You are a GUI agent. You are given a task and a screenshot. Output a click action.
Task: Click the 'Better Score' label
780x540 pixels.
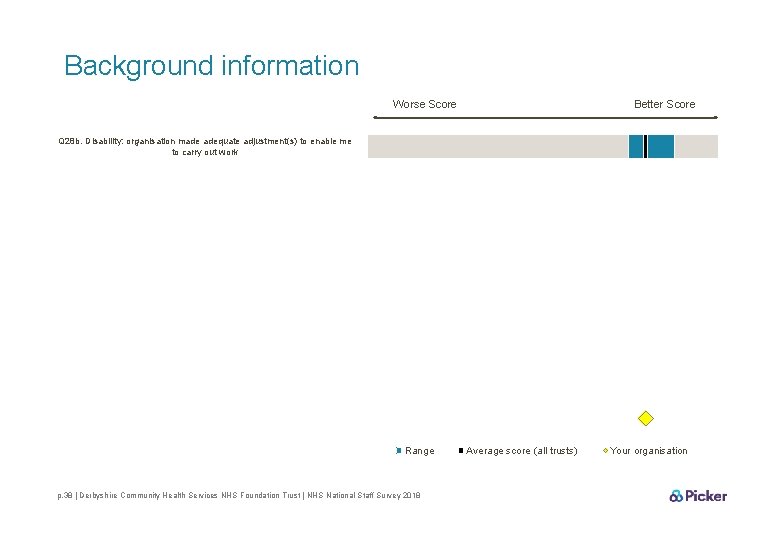coord(665,104)
